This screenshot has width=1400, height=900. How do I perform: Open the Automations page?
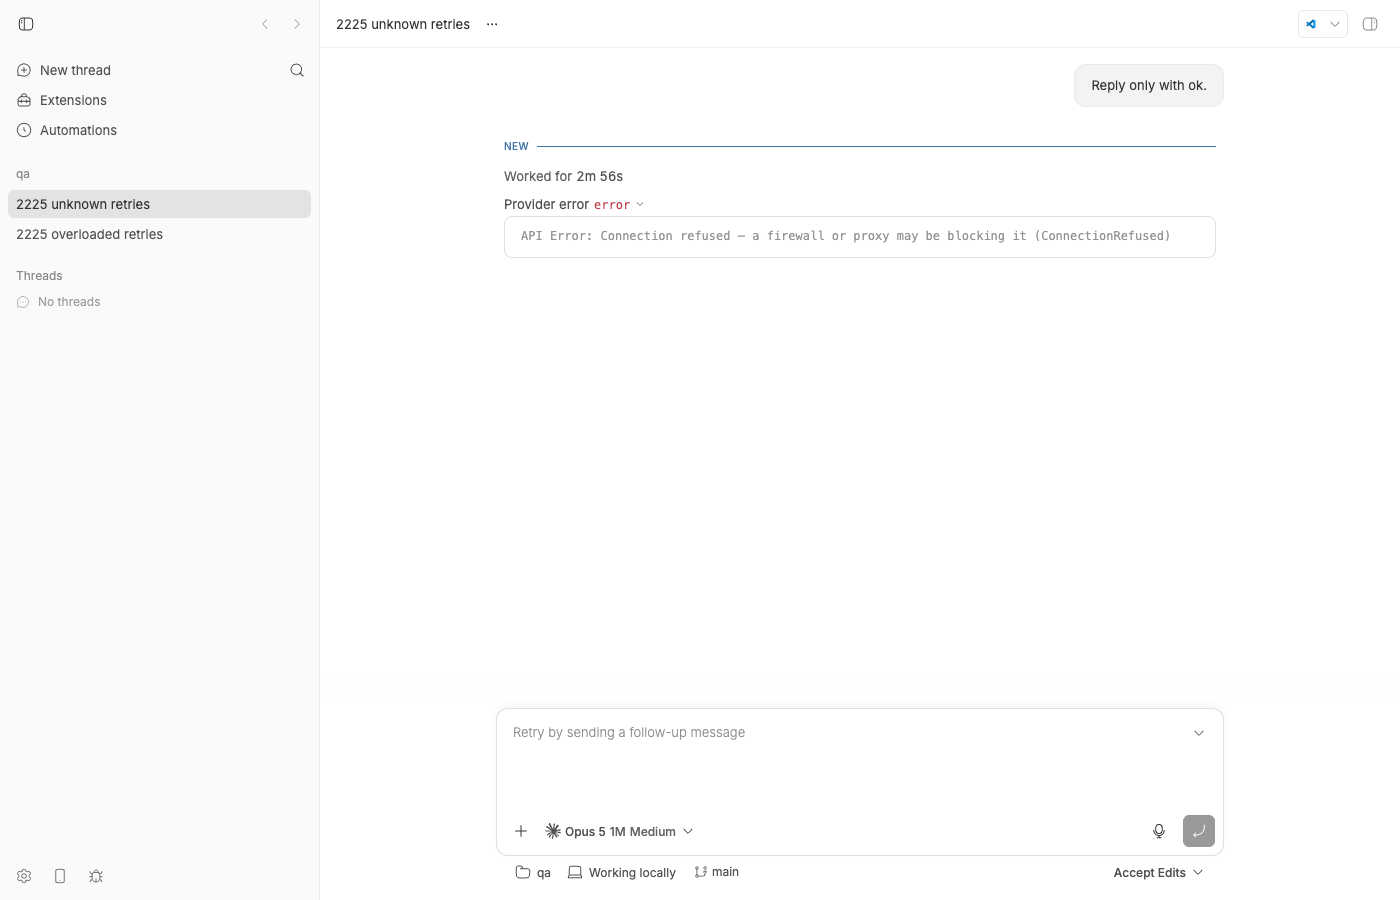pyautogui.click(x=67, y=130)
